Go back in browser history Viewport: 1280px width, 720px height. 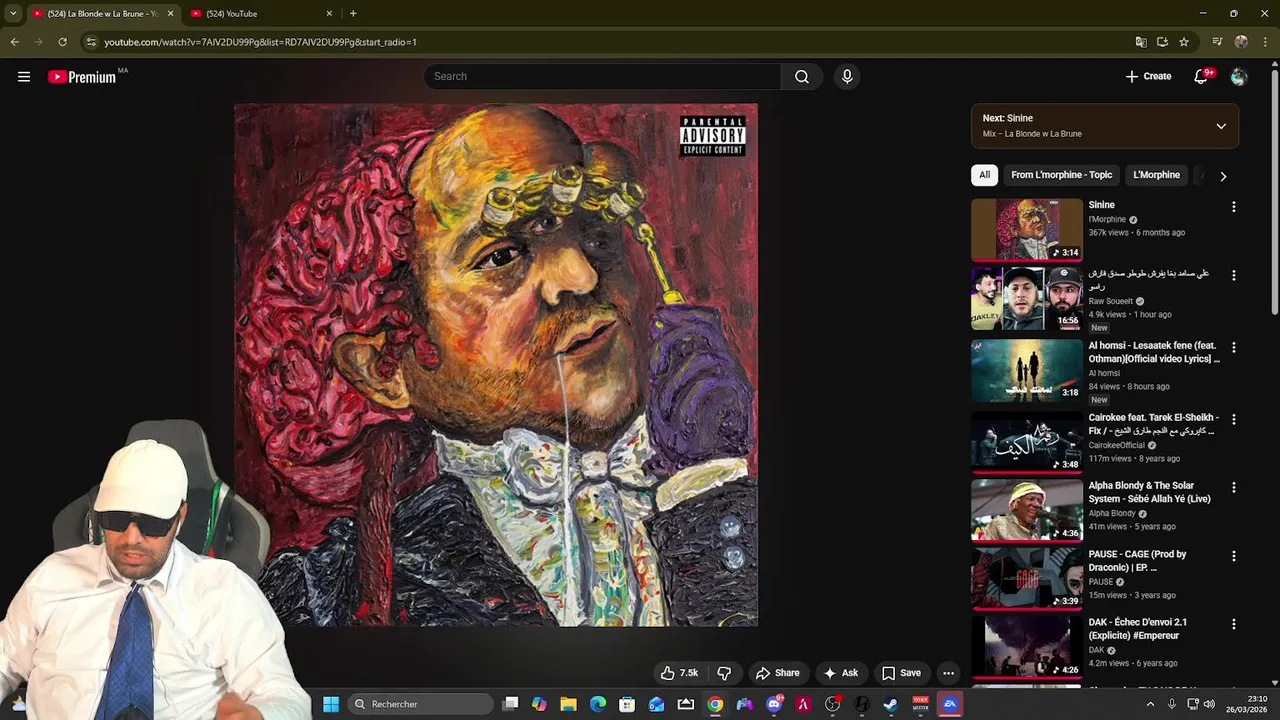[x=14, y=42]
